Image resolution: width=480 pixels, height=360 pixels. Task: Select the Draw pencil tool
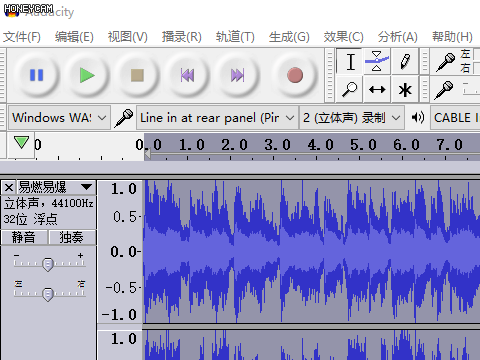pos(405,62)
